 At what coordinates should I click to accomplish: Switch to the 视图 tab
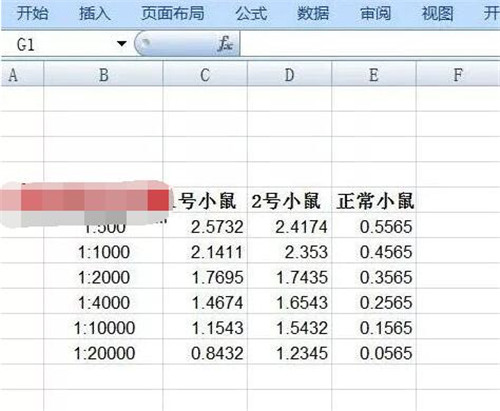tap(437, 14)
